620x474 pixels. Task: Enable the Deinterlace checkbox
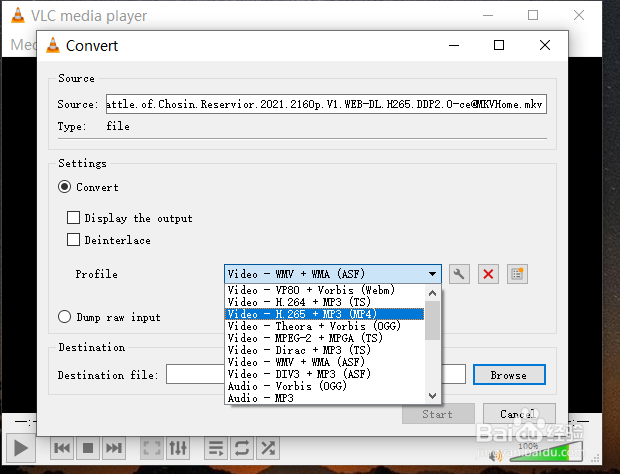(73, 240)
